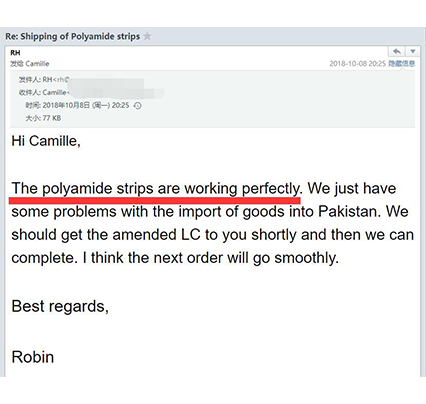Click the email subject title text
Viewport: 426px width, 404px height.
(x=73, y=36)
